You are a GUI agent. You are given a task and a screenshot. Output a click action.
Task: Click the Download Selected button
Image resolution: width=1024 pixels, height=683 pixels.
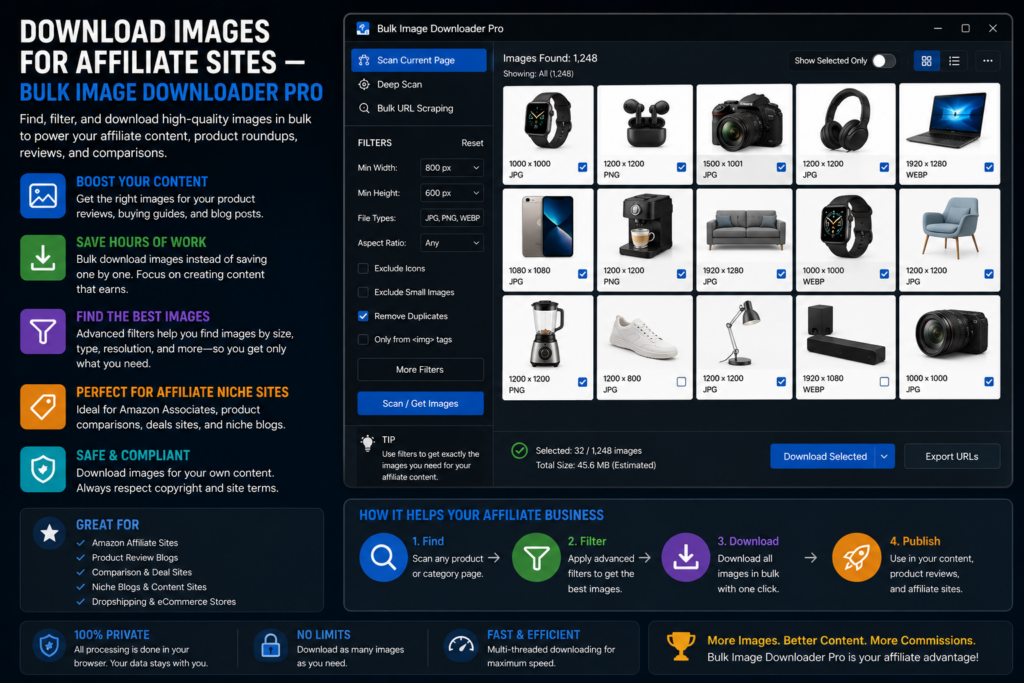[824, 456]
